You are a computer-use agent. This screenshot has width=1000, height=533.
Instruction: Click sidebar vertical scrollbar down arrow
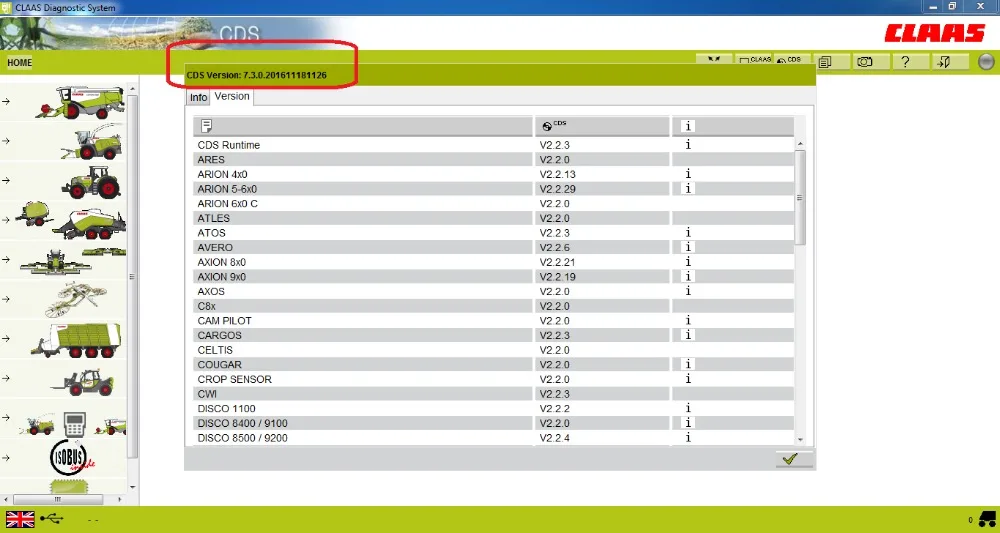pyautogui.click(x=133, y=488)
